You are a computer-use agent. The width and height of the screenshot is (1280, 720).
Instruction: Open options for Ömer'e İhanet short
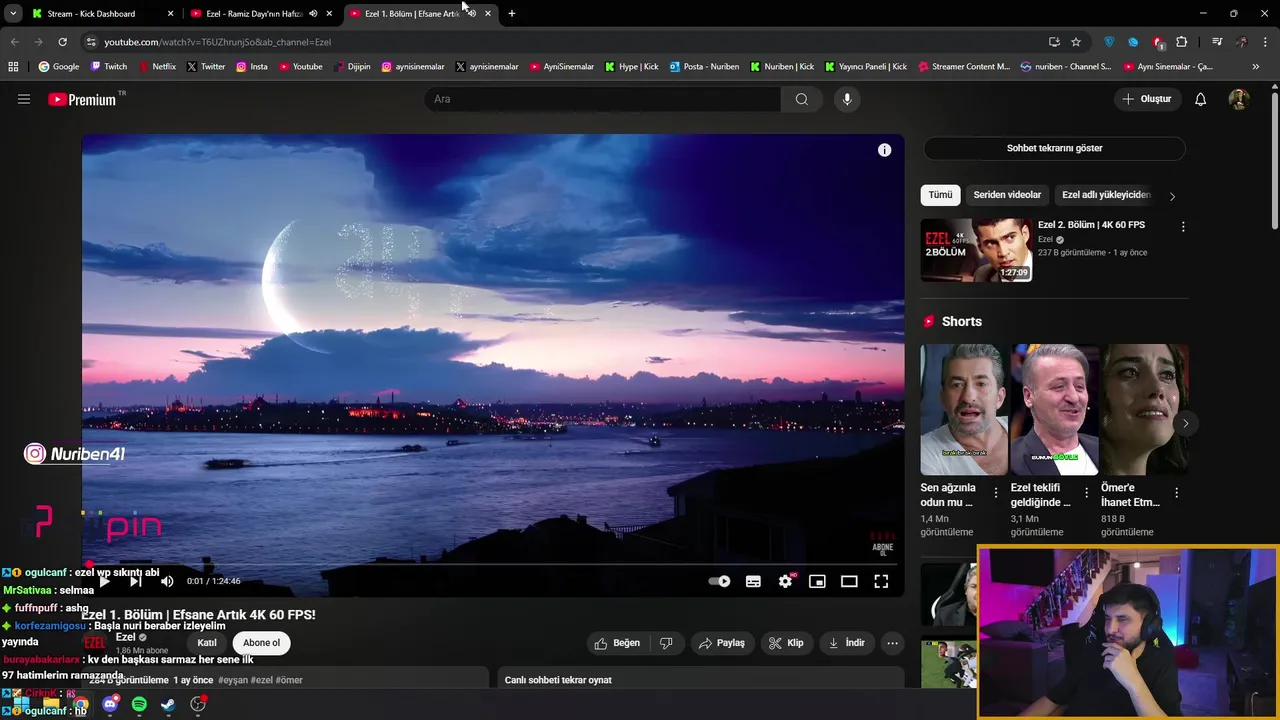click(1176, 493)
